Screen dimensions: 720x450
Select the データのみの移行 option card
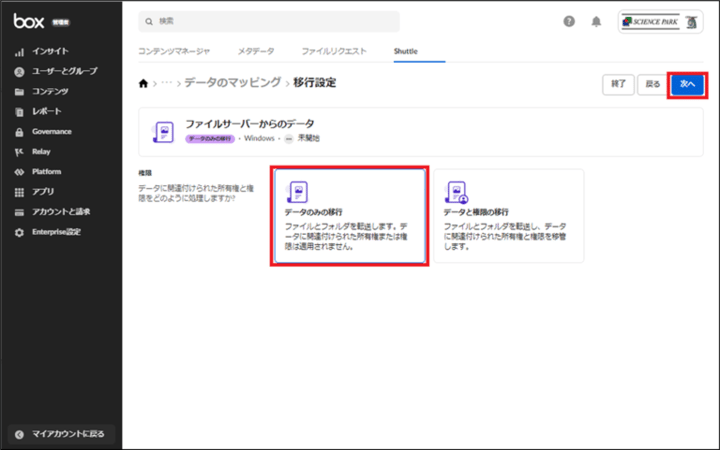[x=349, y=216]
